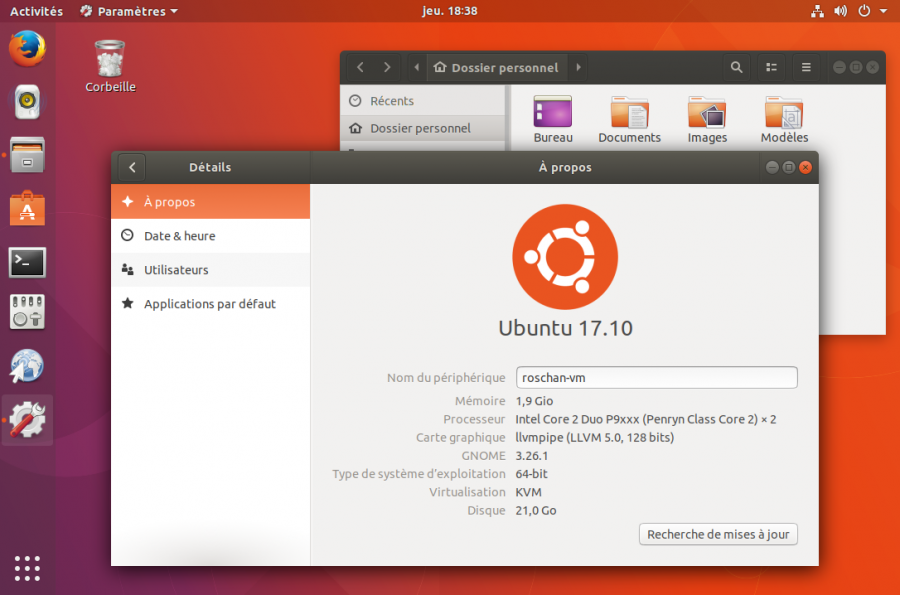Open Ubuntu Software from the dock
The width and height of the screenshot is (900, 595).
(x=26, y=210)
